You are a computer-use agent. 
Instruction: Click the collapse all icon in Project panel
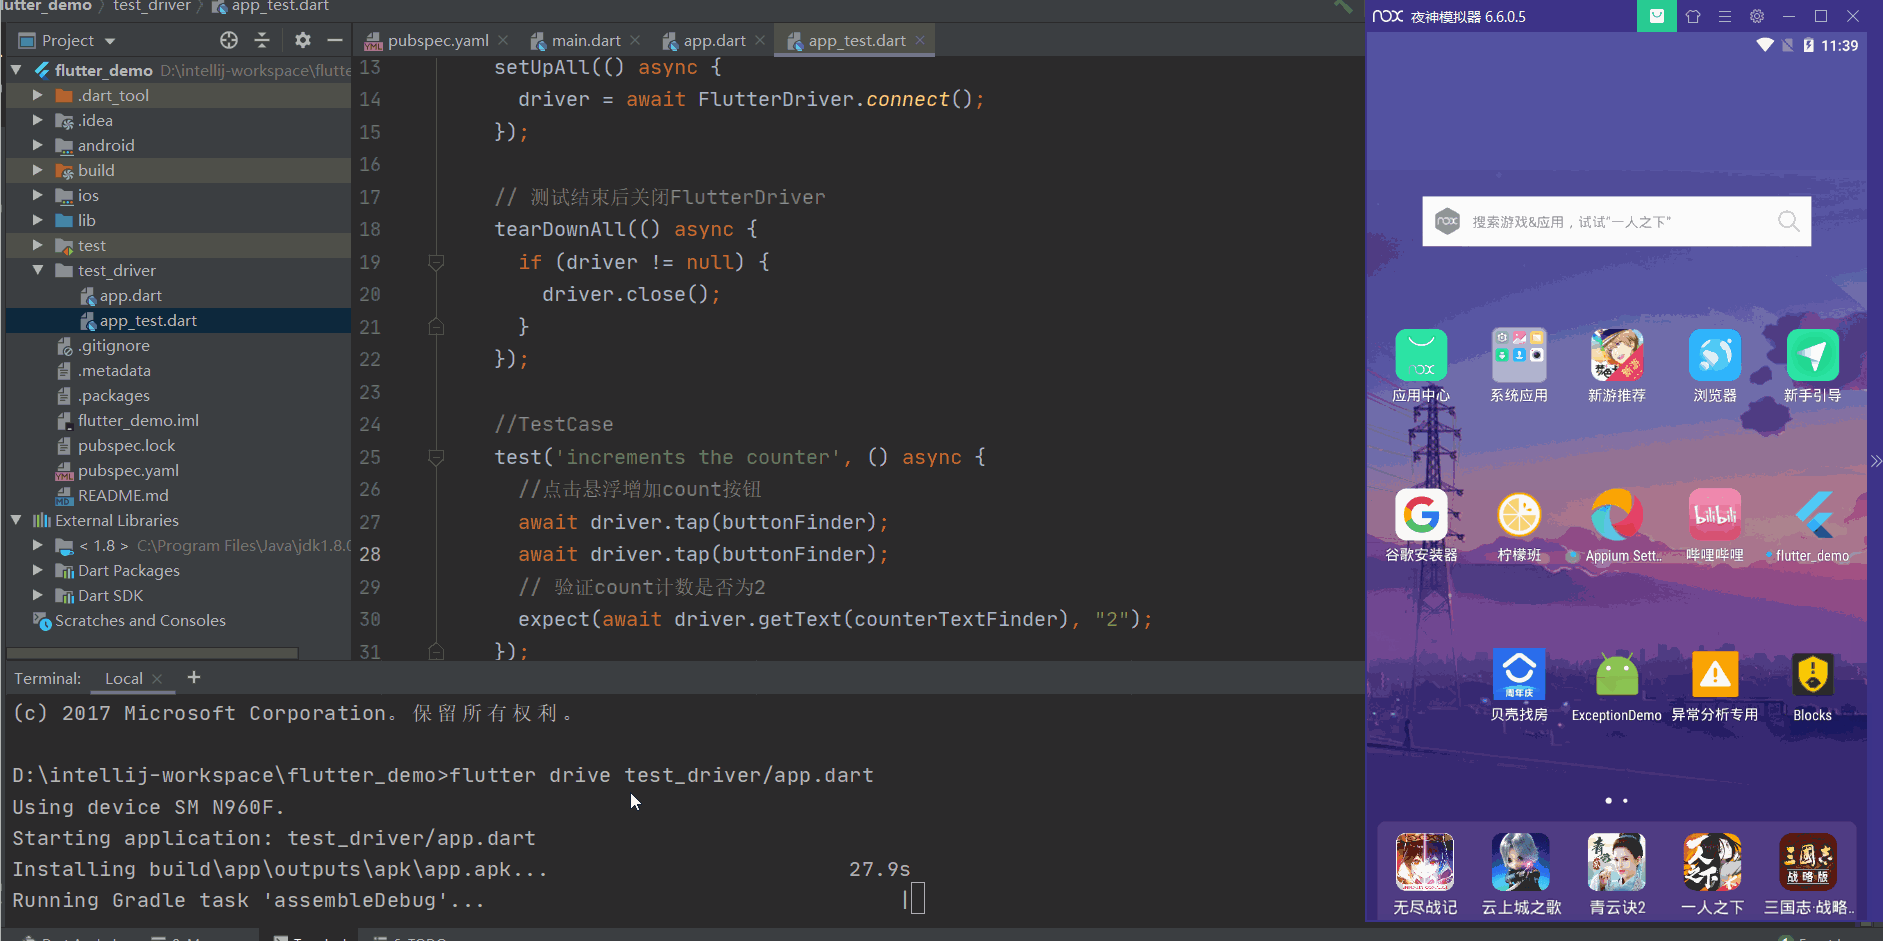[262, 40]
